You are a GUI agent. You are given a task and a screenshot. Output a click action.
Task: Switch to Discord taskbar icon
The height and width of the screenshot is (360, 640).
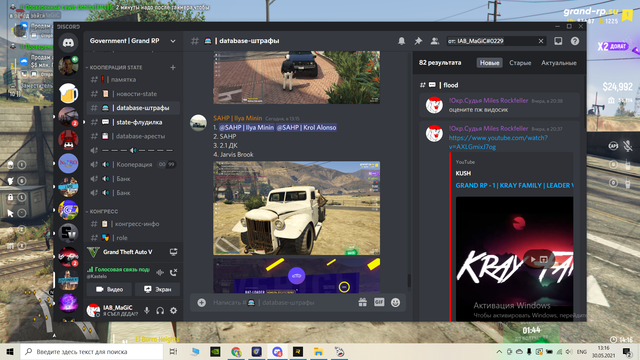pos(277,351)
